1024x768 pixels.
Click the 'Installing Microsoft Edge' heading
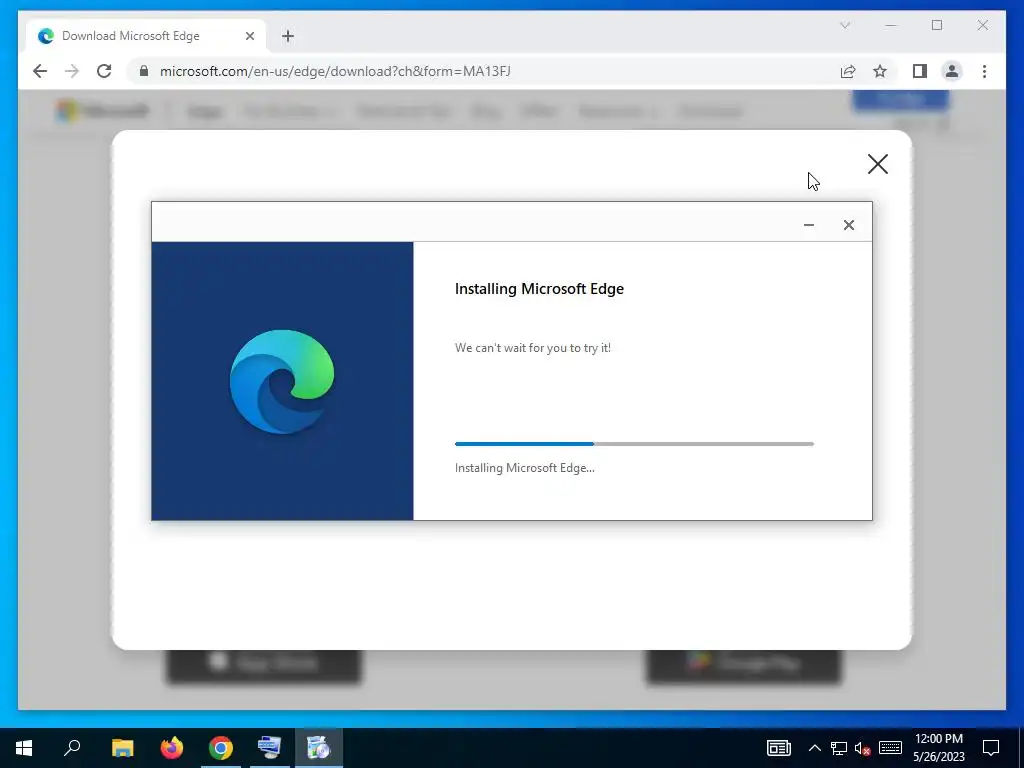[539, 289]
